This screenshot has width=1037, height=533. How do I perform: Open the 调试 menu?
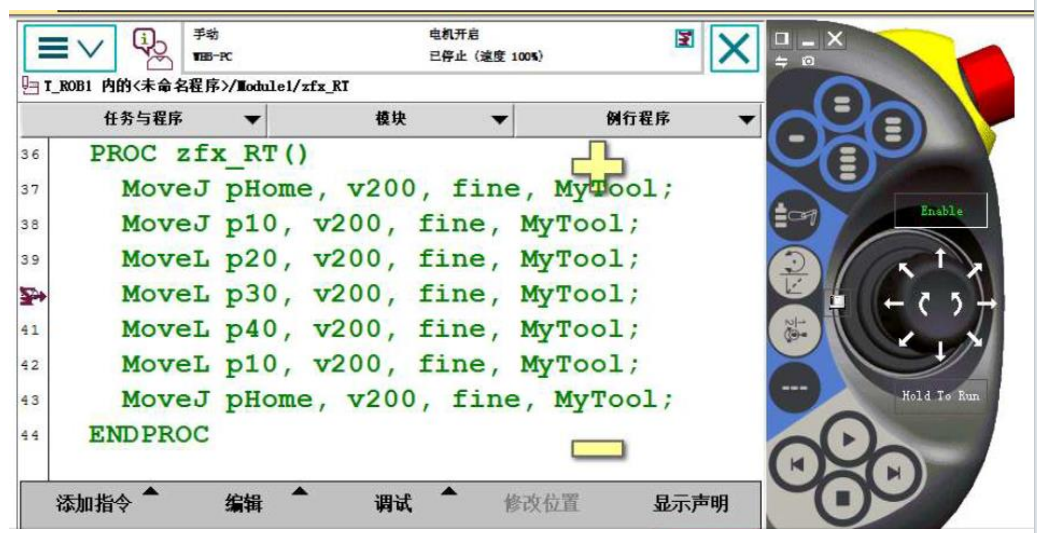tap(394, 504)
